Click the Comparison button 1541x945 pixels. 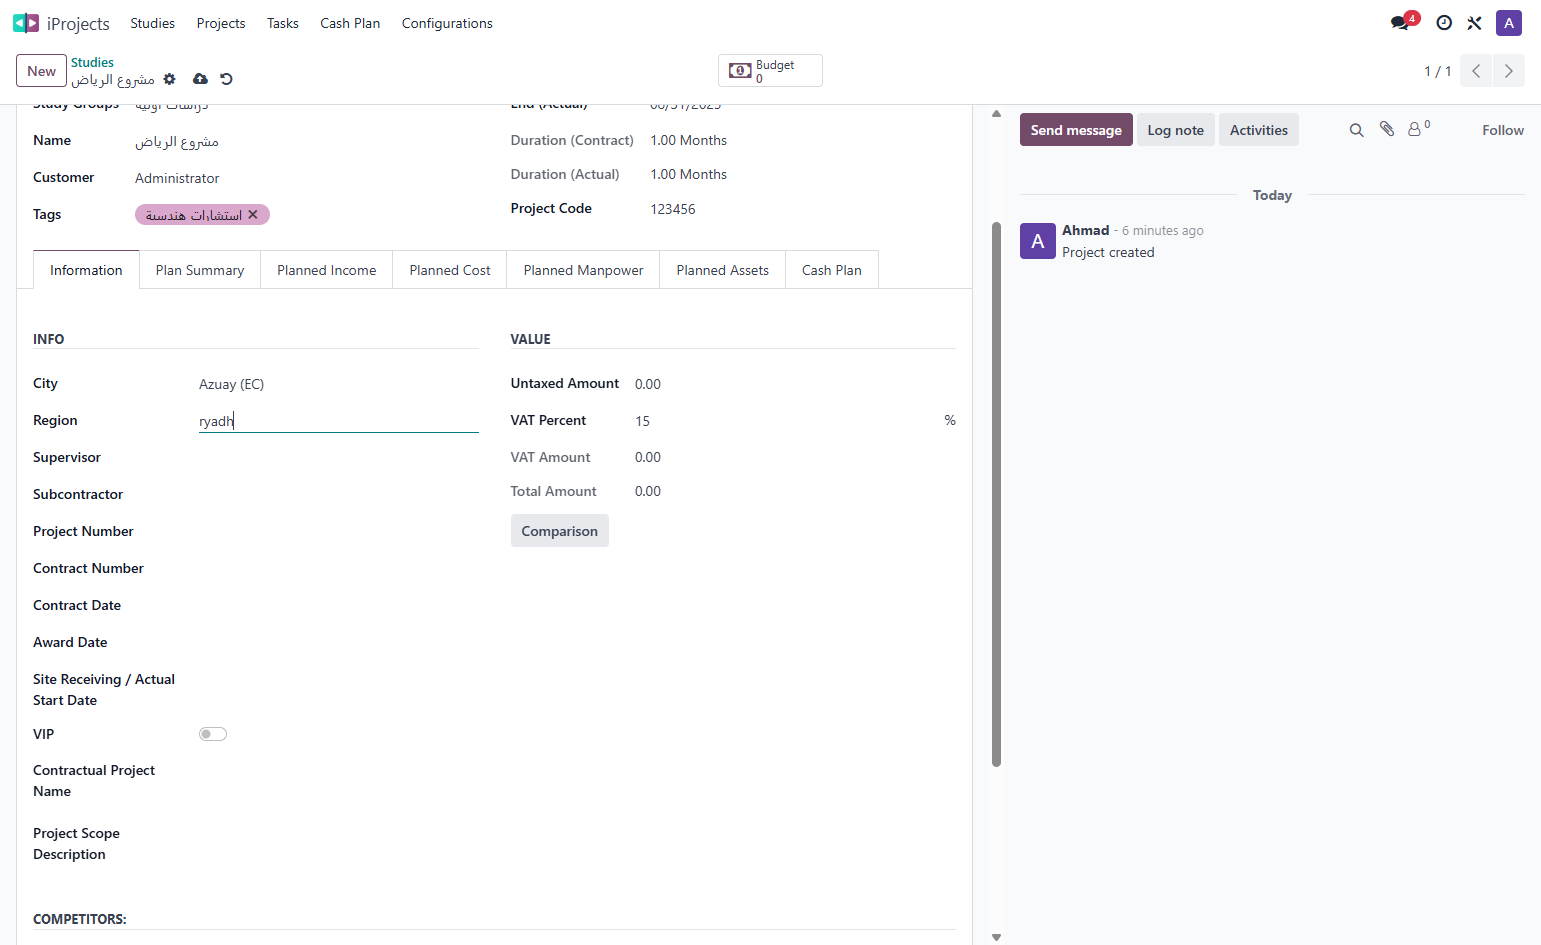560,531
